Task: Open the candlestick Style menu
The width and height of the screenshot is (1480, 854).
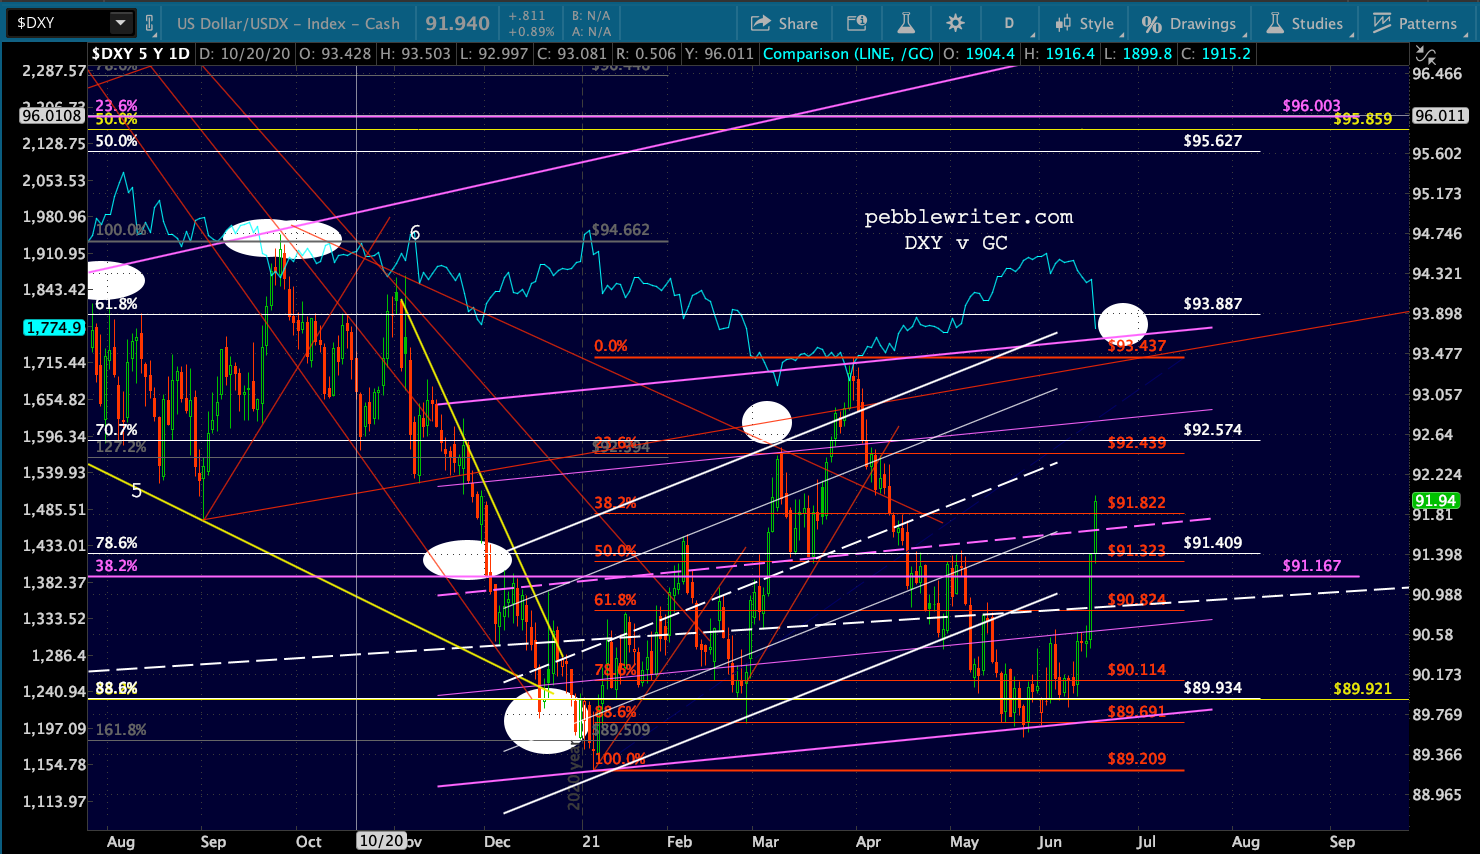Action: [1084, 23]
